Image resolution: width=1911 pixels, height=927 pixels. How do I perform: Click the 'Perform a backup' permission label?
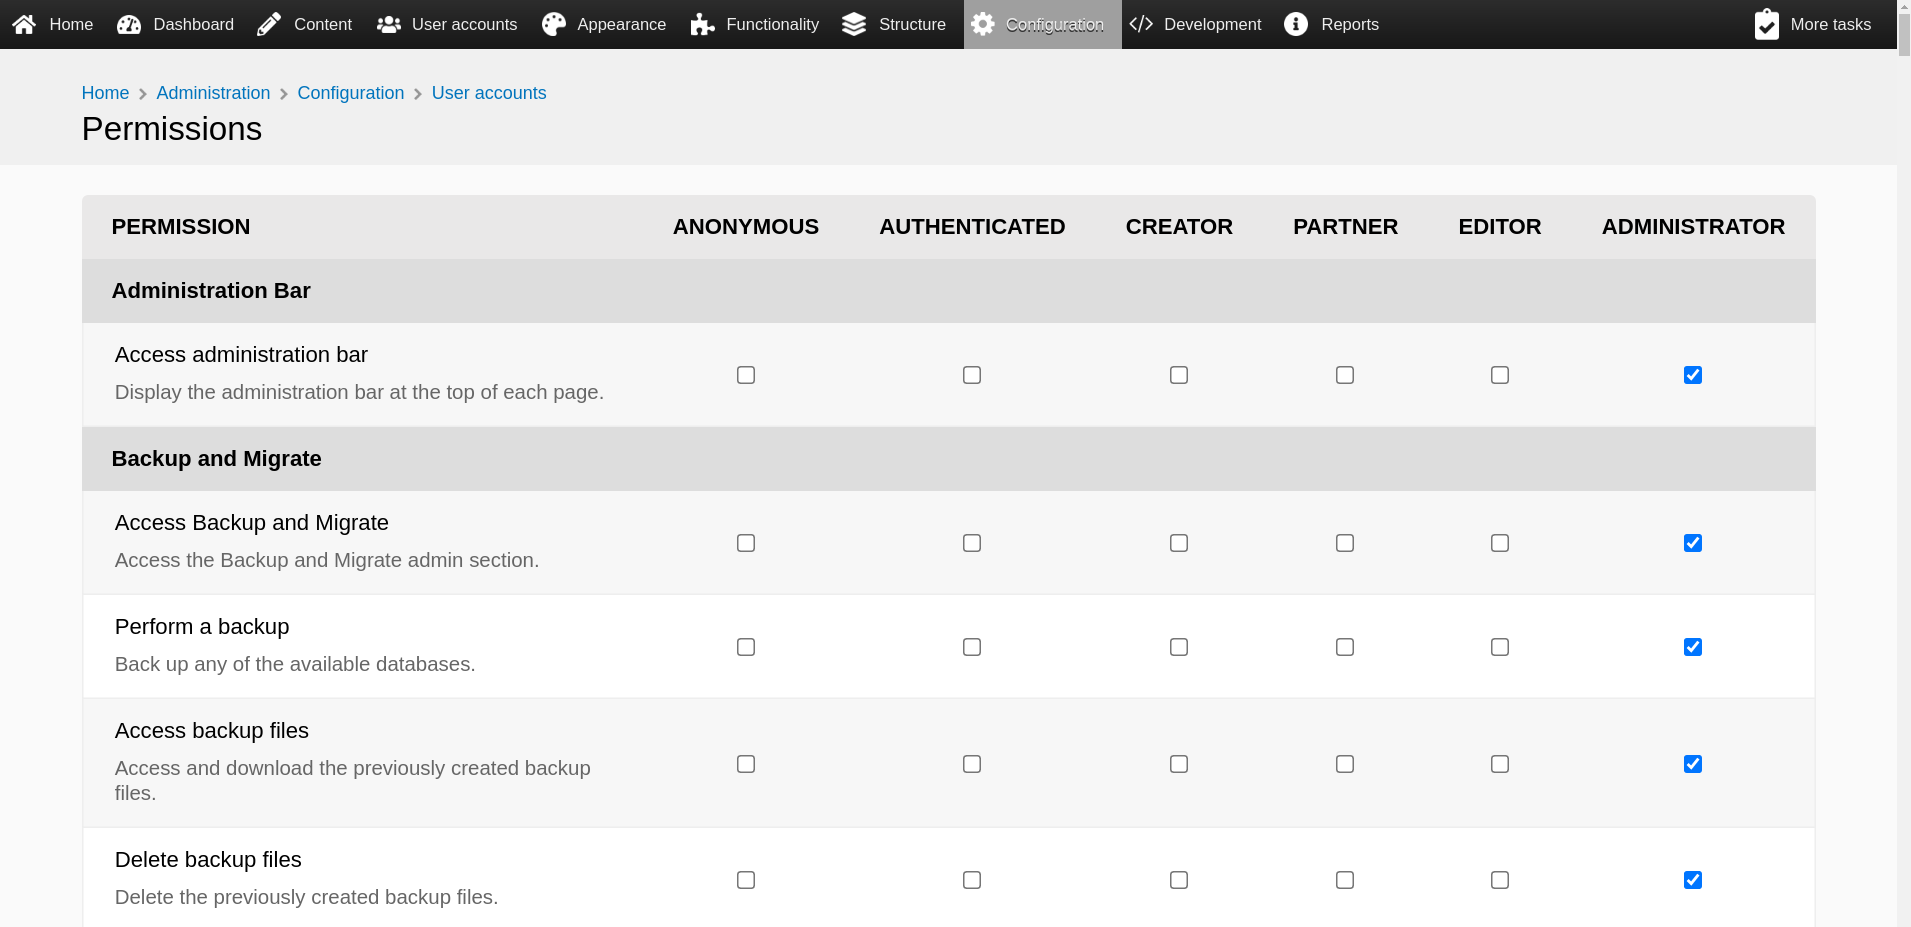(202, 627)
